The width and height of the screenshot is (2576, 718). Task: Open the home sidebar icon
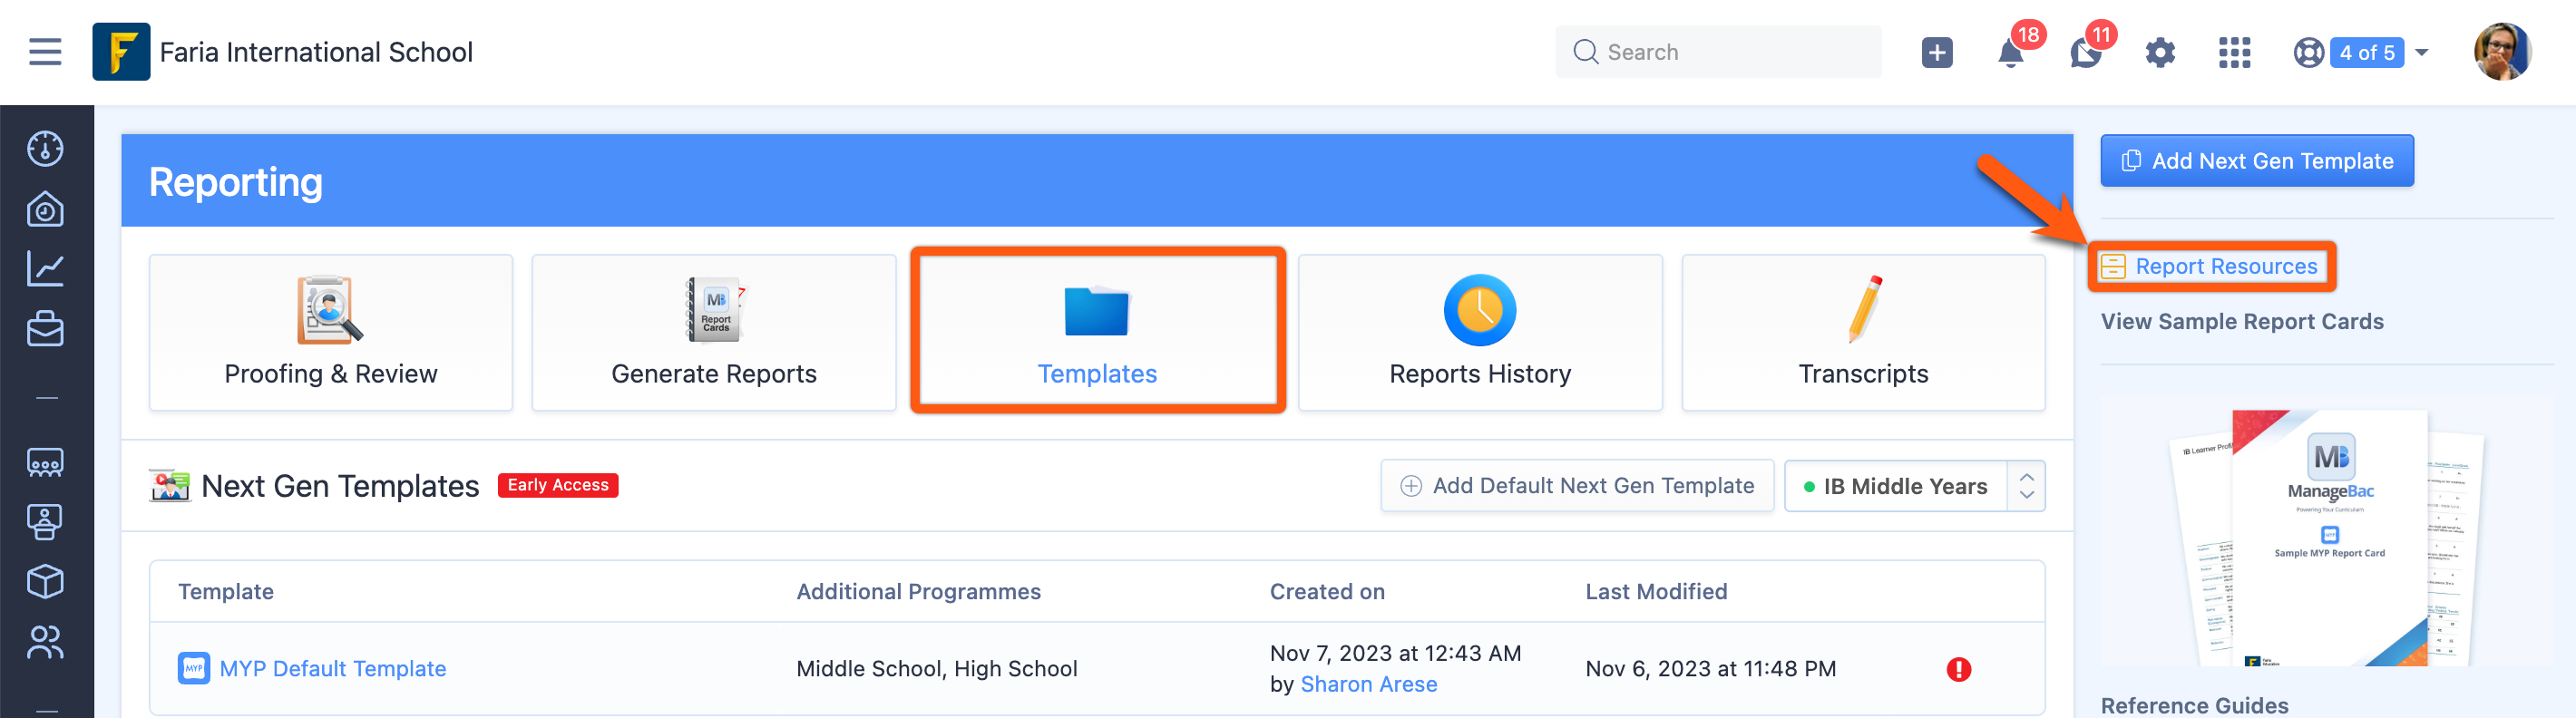45,209
